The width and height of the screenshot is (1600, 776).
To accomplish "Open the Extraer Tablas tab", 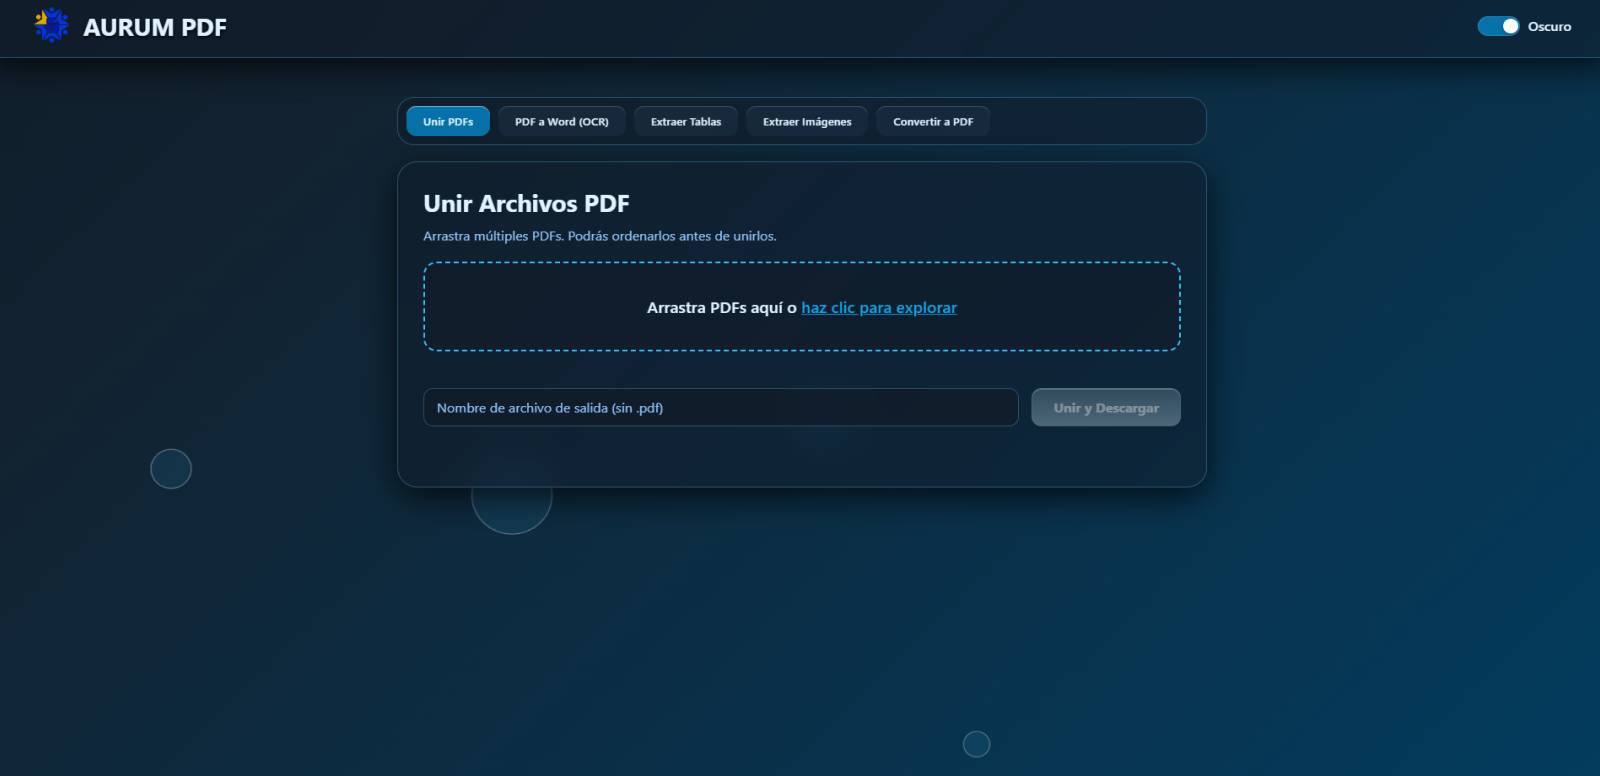I will (686, 121).
